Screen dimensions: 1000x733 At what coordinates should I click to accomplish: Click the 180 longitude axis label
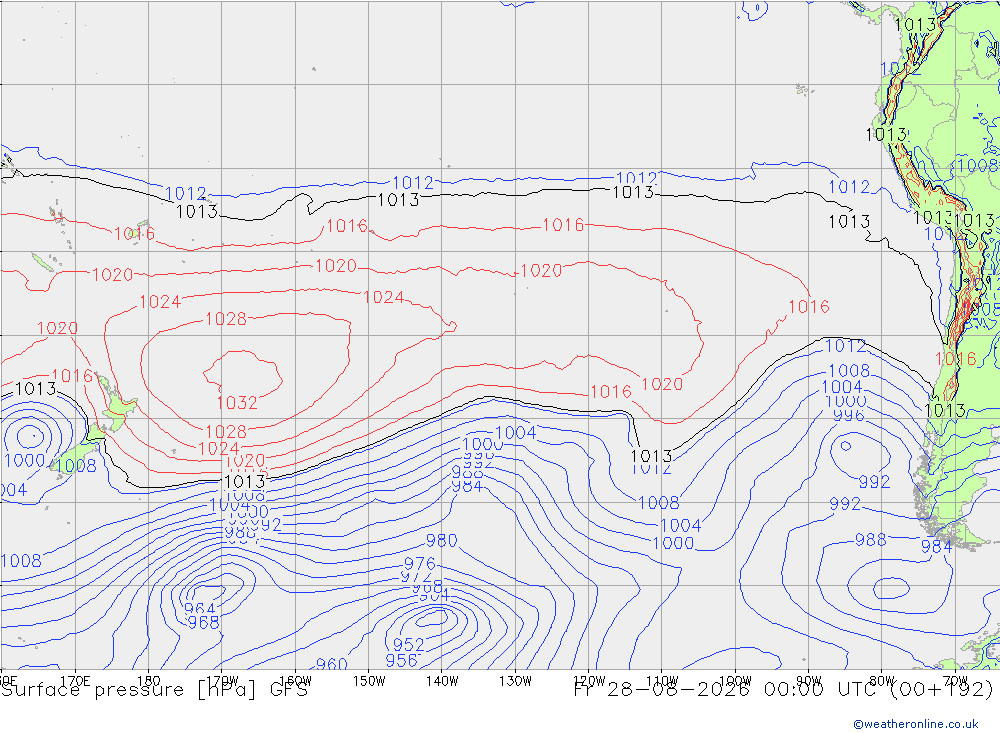coord(149,681)
